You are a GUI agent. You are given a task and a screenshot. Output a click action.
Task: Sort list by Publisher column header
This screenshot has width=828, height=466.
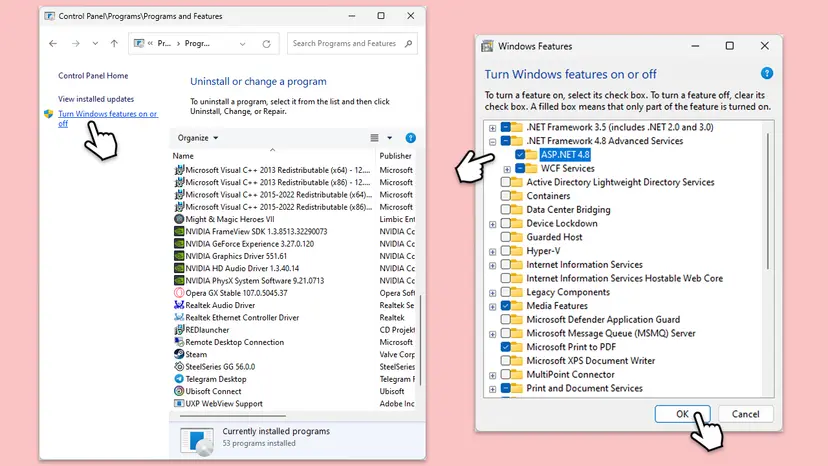pos(395,156)
